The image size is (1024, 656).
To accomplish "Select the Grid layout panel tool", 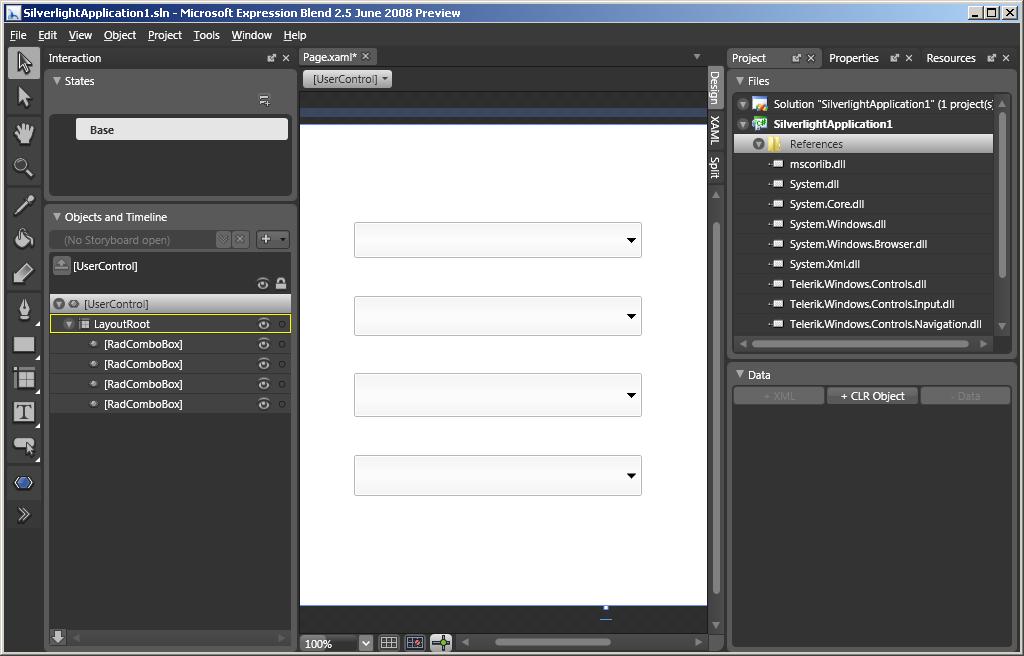I will tap(24, 378).
